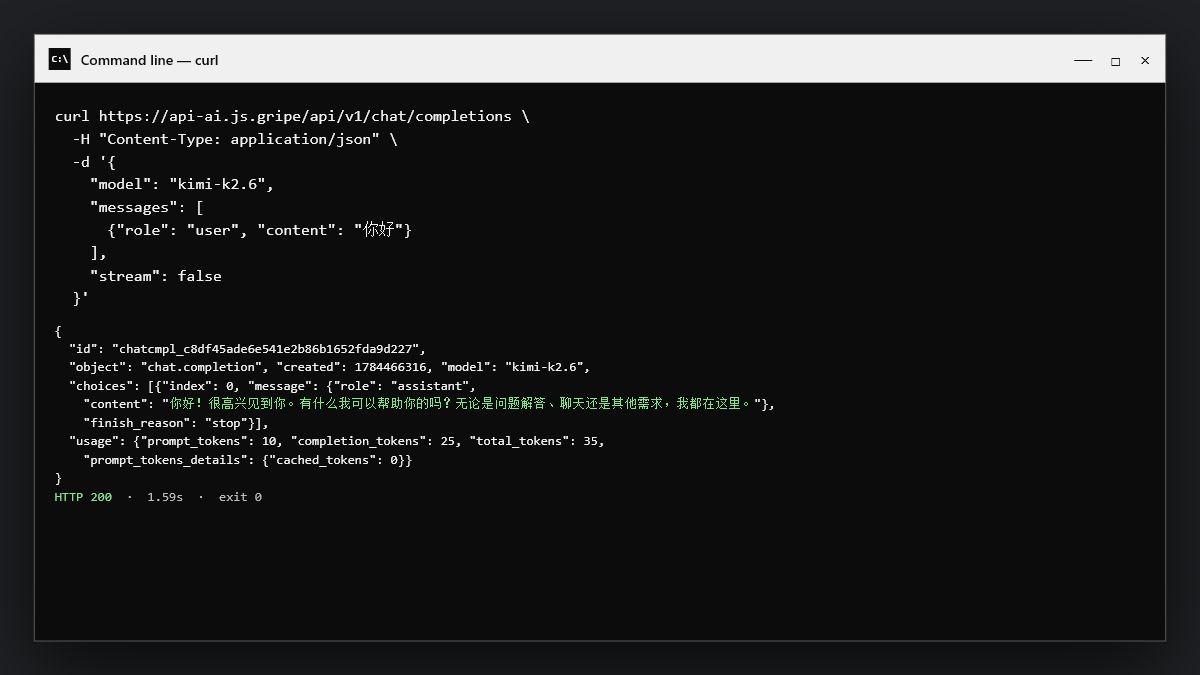This screenshot has height=675, width=1200.
Task: Click the -d '{ line
Action: click(x=94, y=162)
